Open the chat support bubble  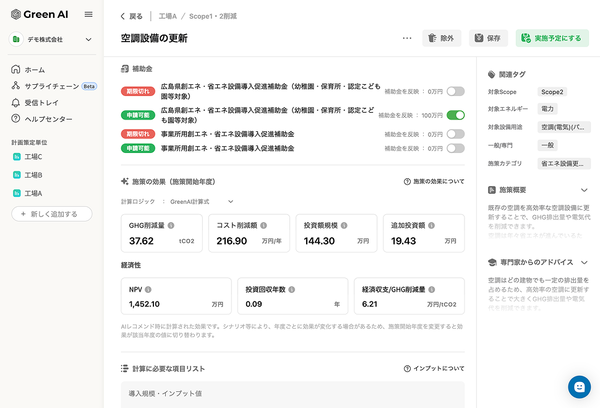[x=579, y=387]
